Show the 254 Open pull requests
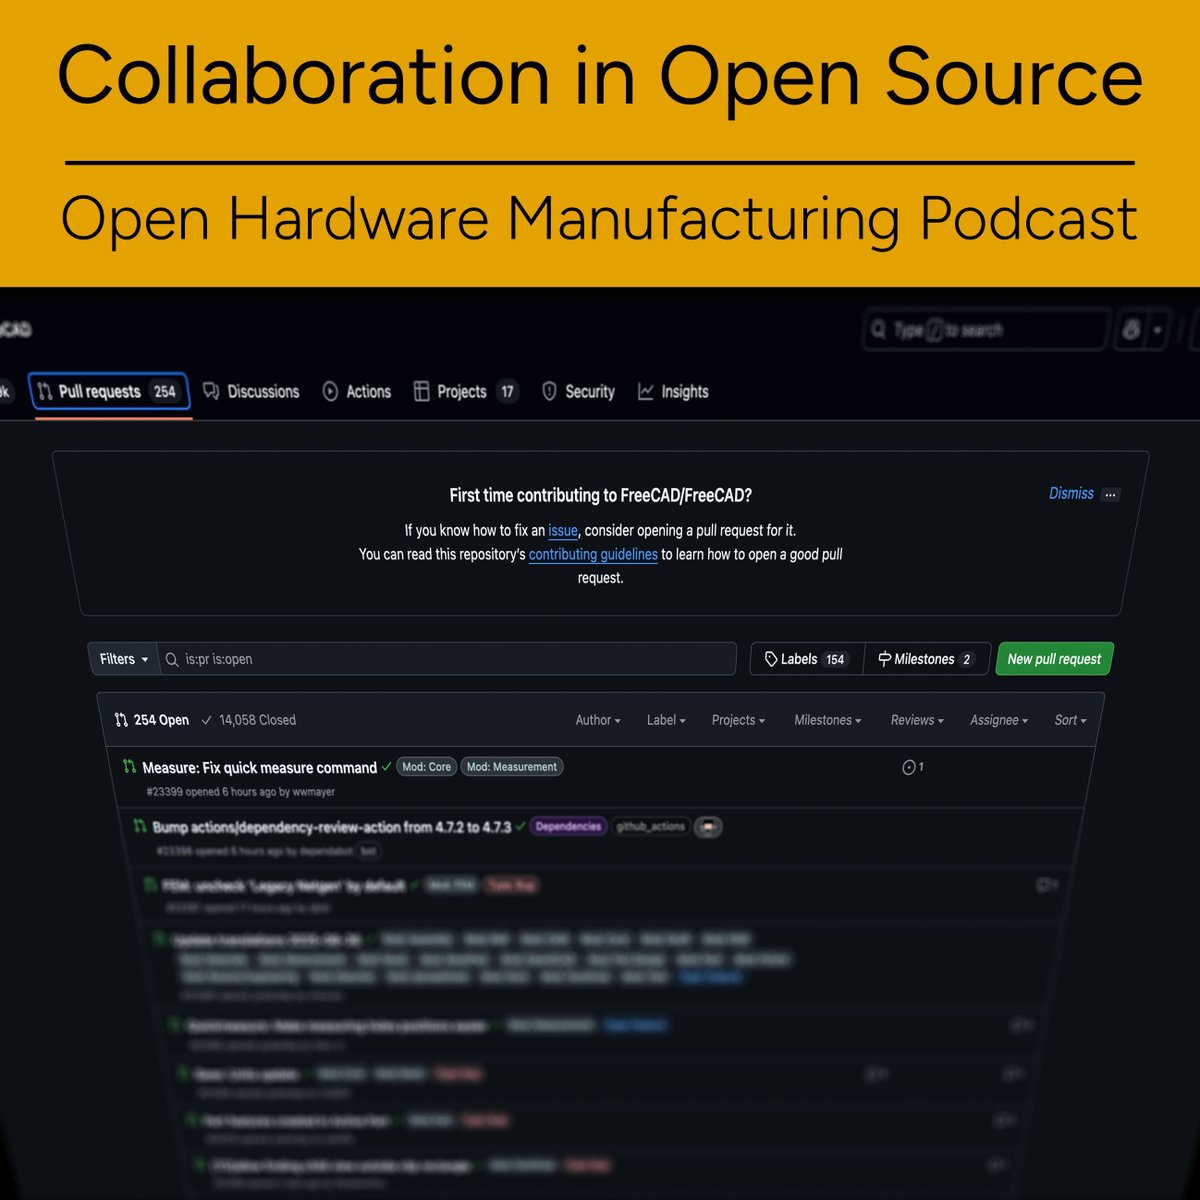Image resolution: width=1200 pixels, height=1200 pixels. pyautogui.click(x=151, y=720)
